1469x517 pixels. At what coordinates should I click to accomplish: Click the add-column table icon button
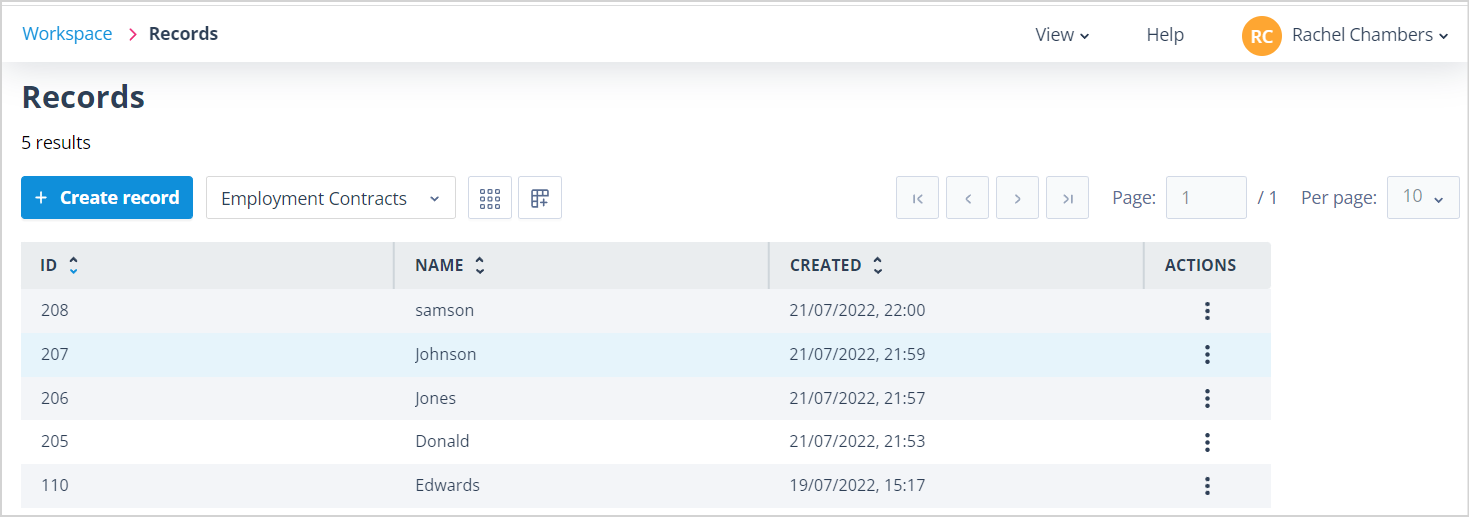tap(540, 198)
